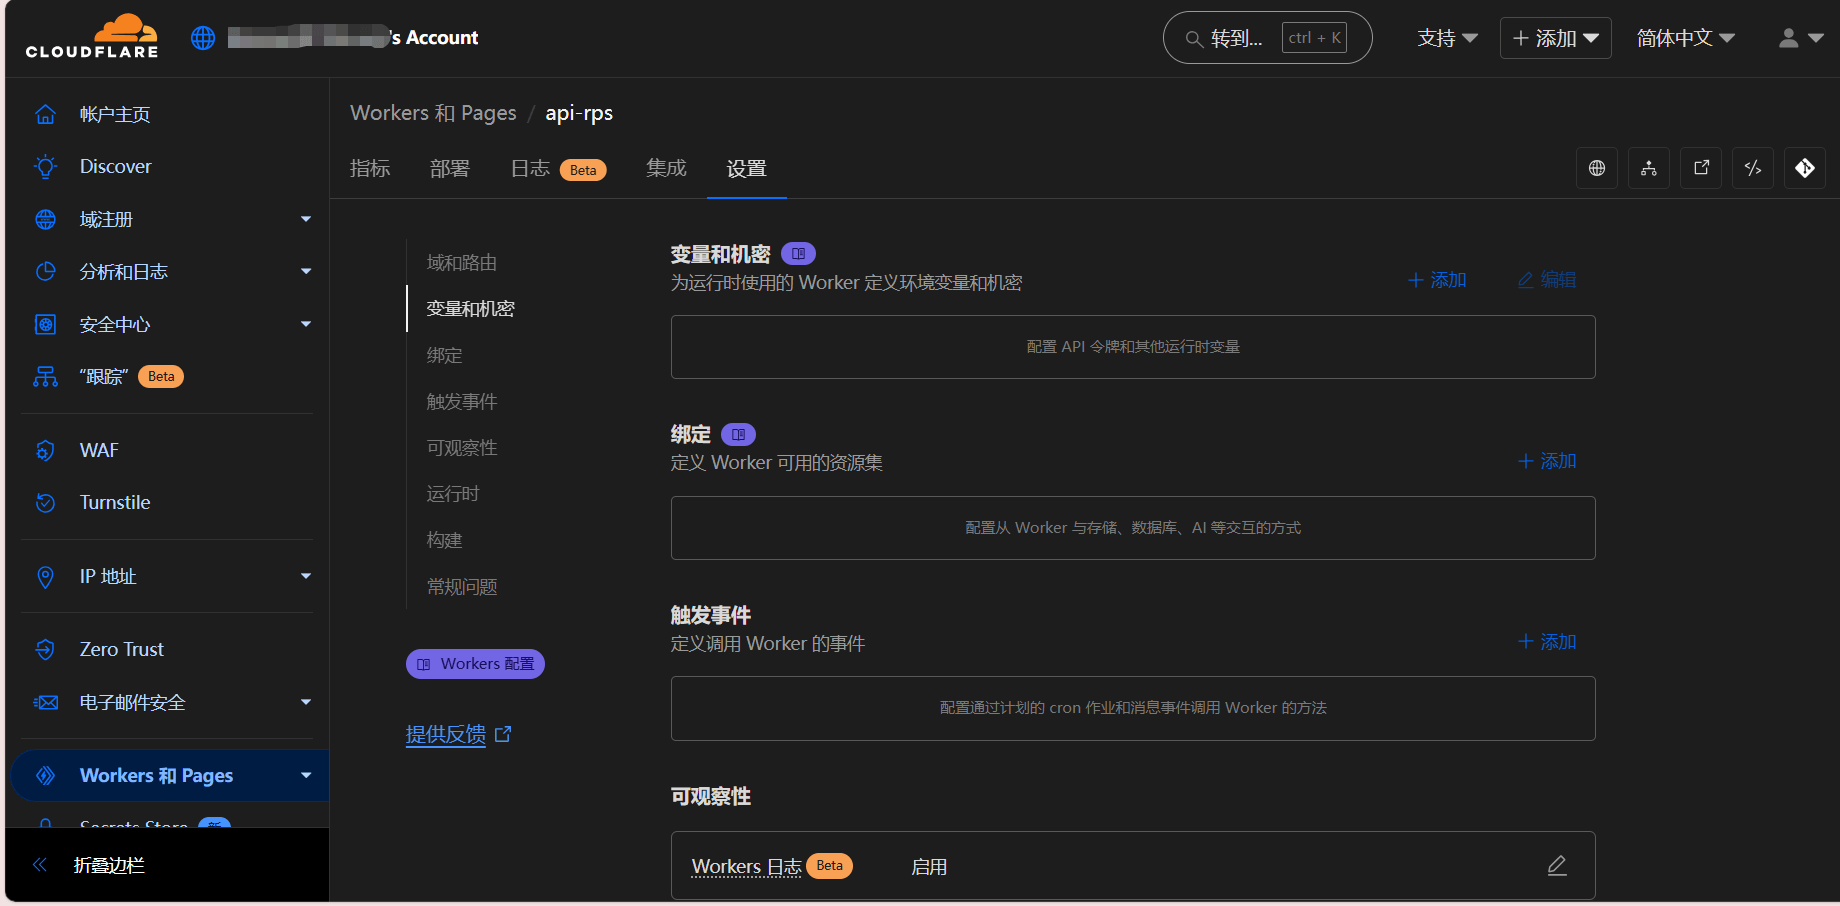
Task: Click the hierarchy diagram icon button
Action: (x=1649, y=168)
